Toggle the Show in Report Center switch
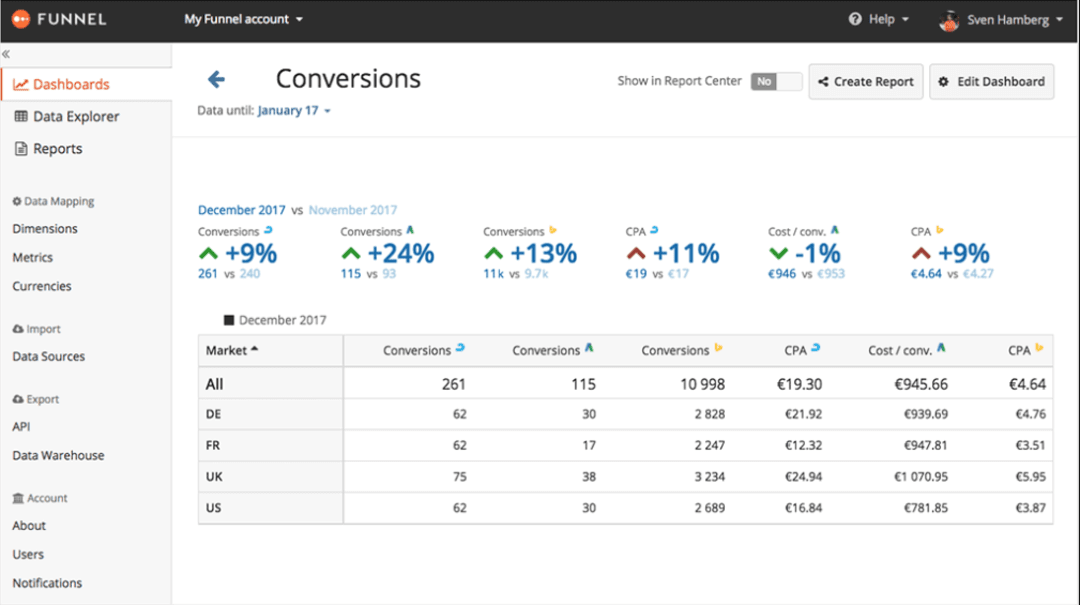 (x=777, y=82)
